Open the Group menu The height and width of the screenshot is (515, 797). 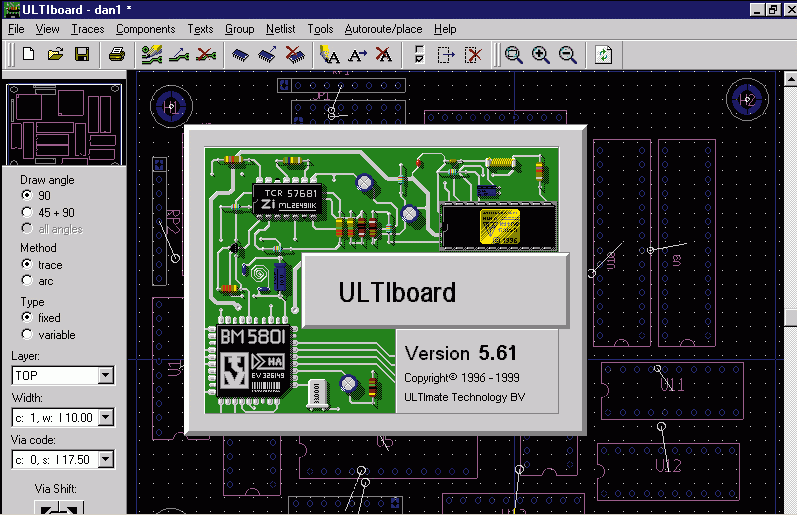pos(239,29)
